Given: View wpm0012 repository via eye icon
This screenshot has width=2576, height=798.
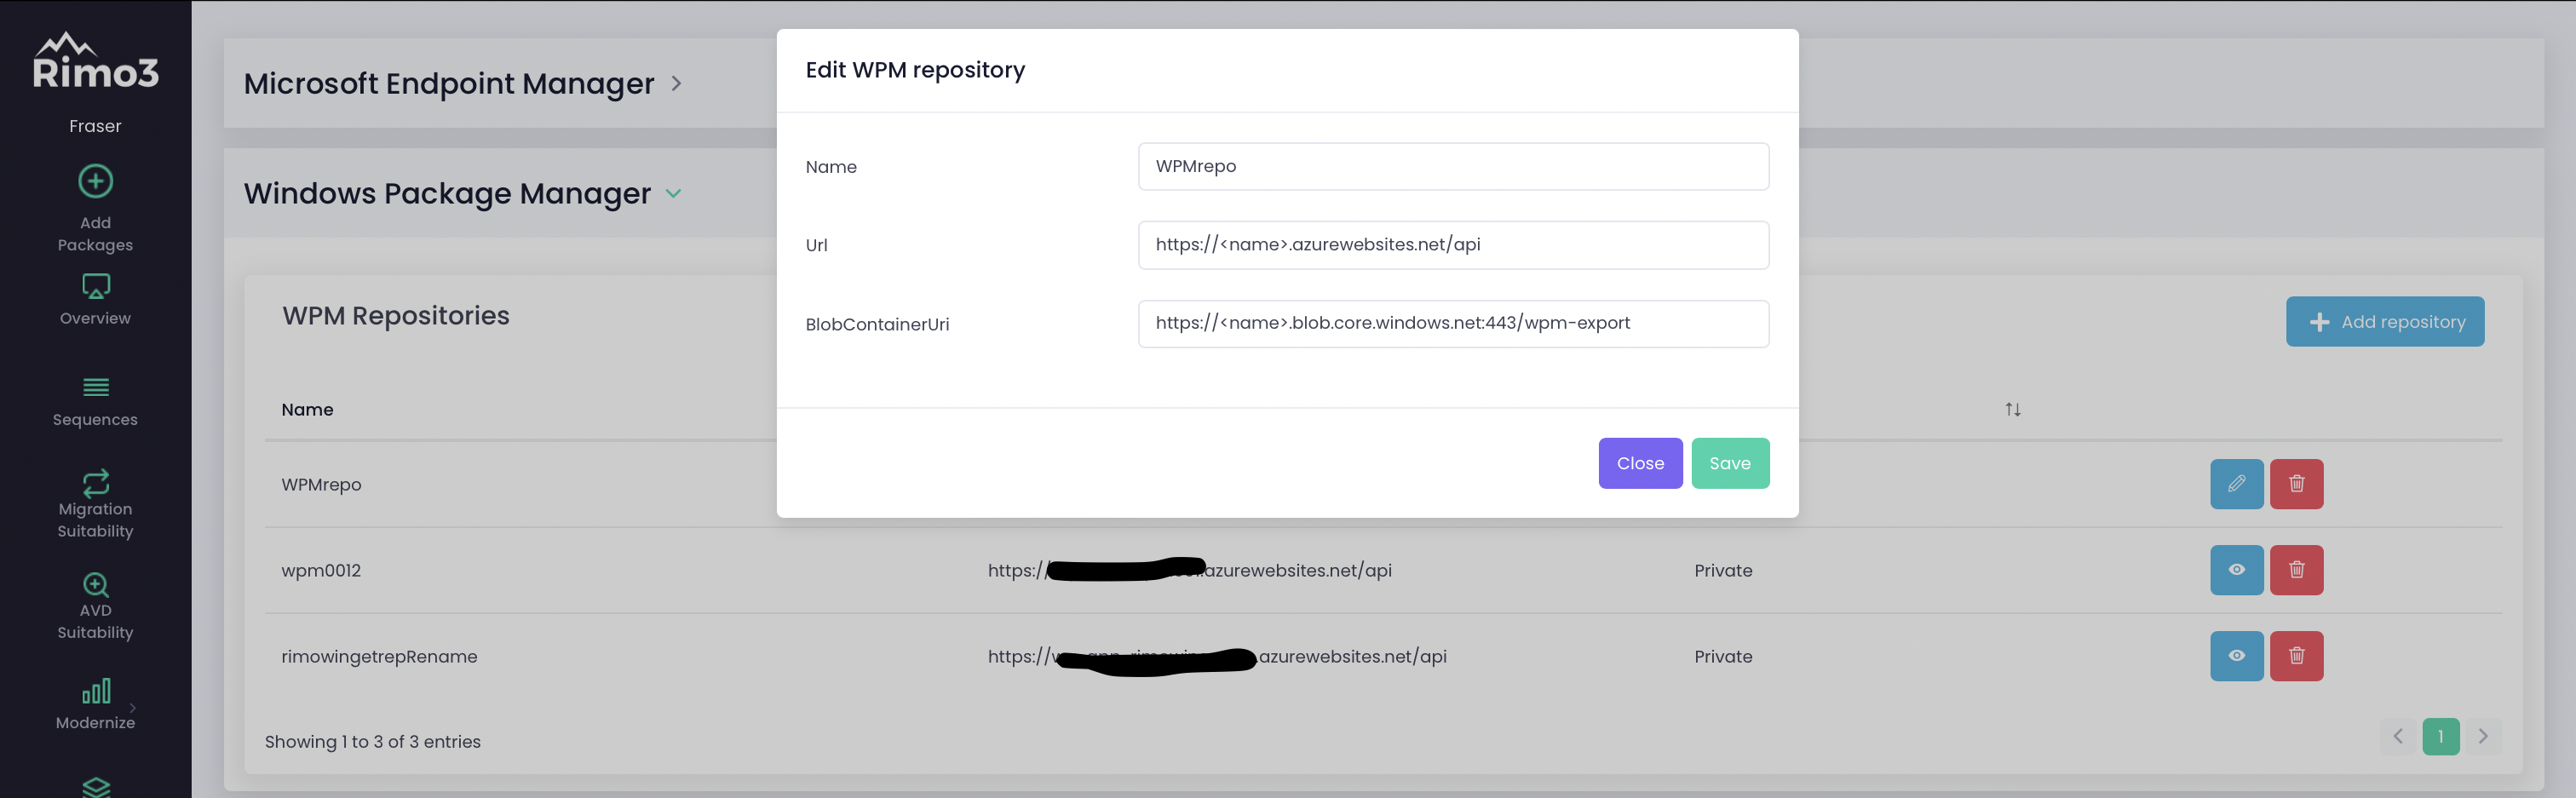Looking at the screenshot, I should point(2236,570).
